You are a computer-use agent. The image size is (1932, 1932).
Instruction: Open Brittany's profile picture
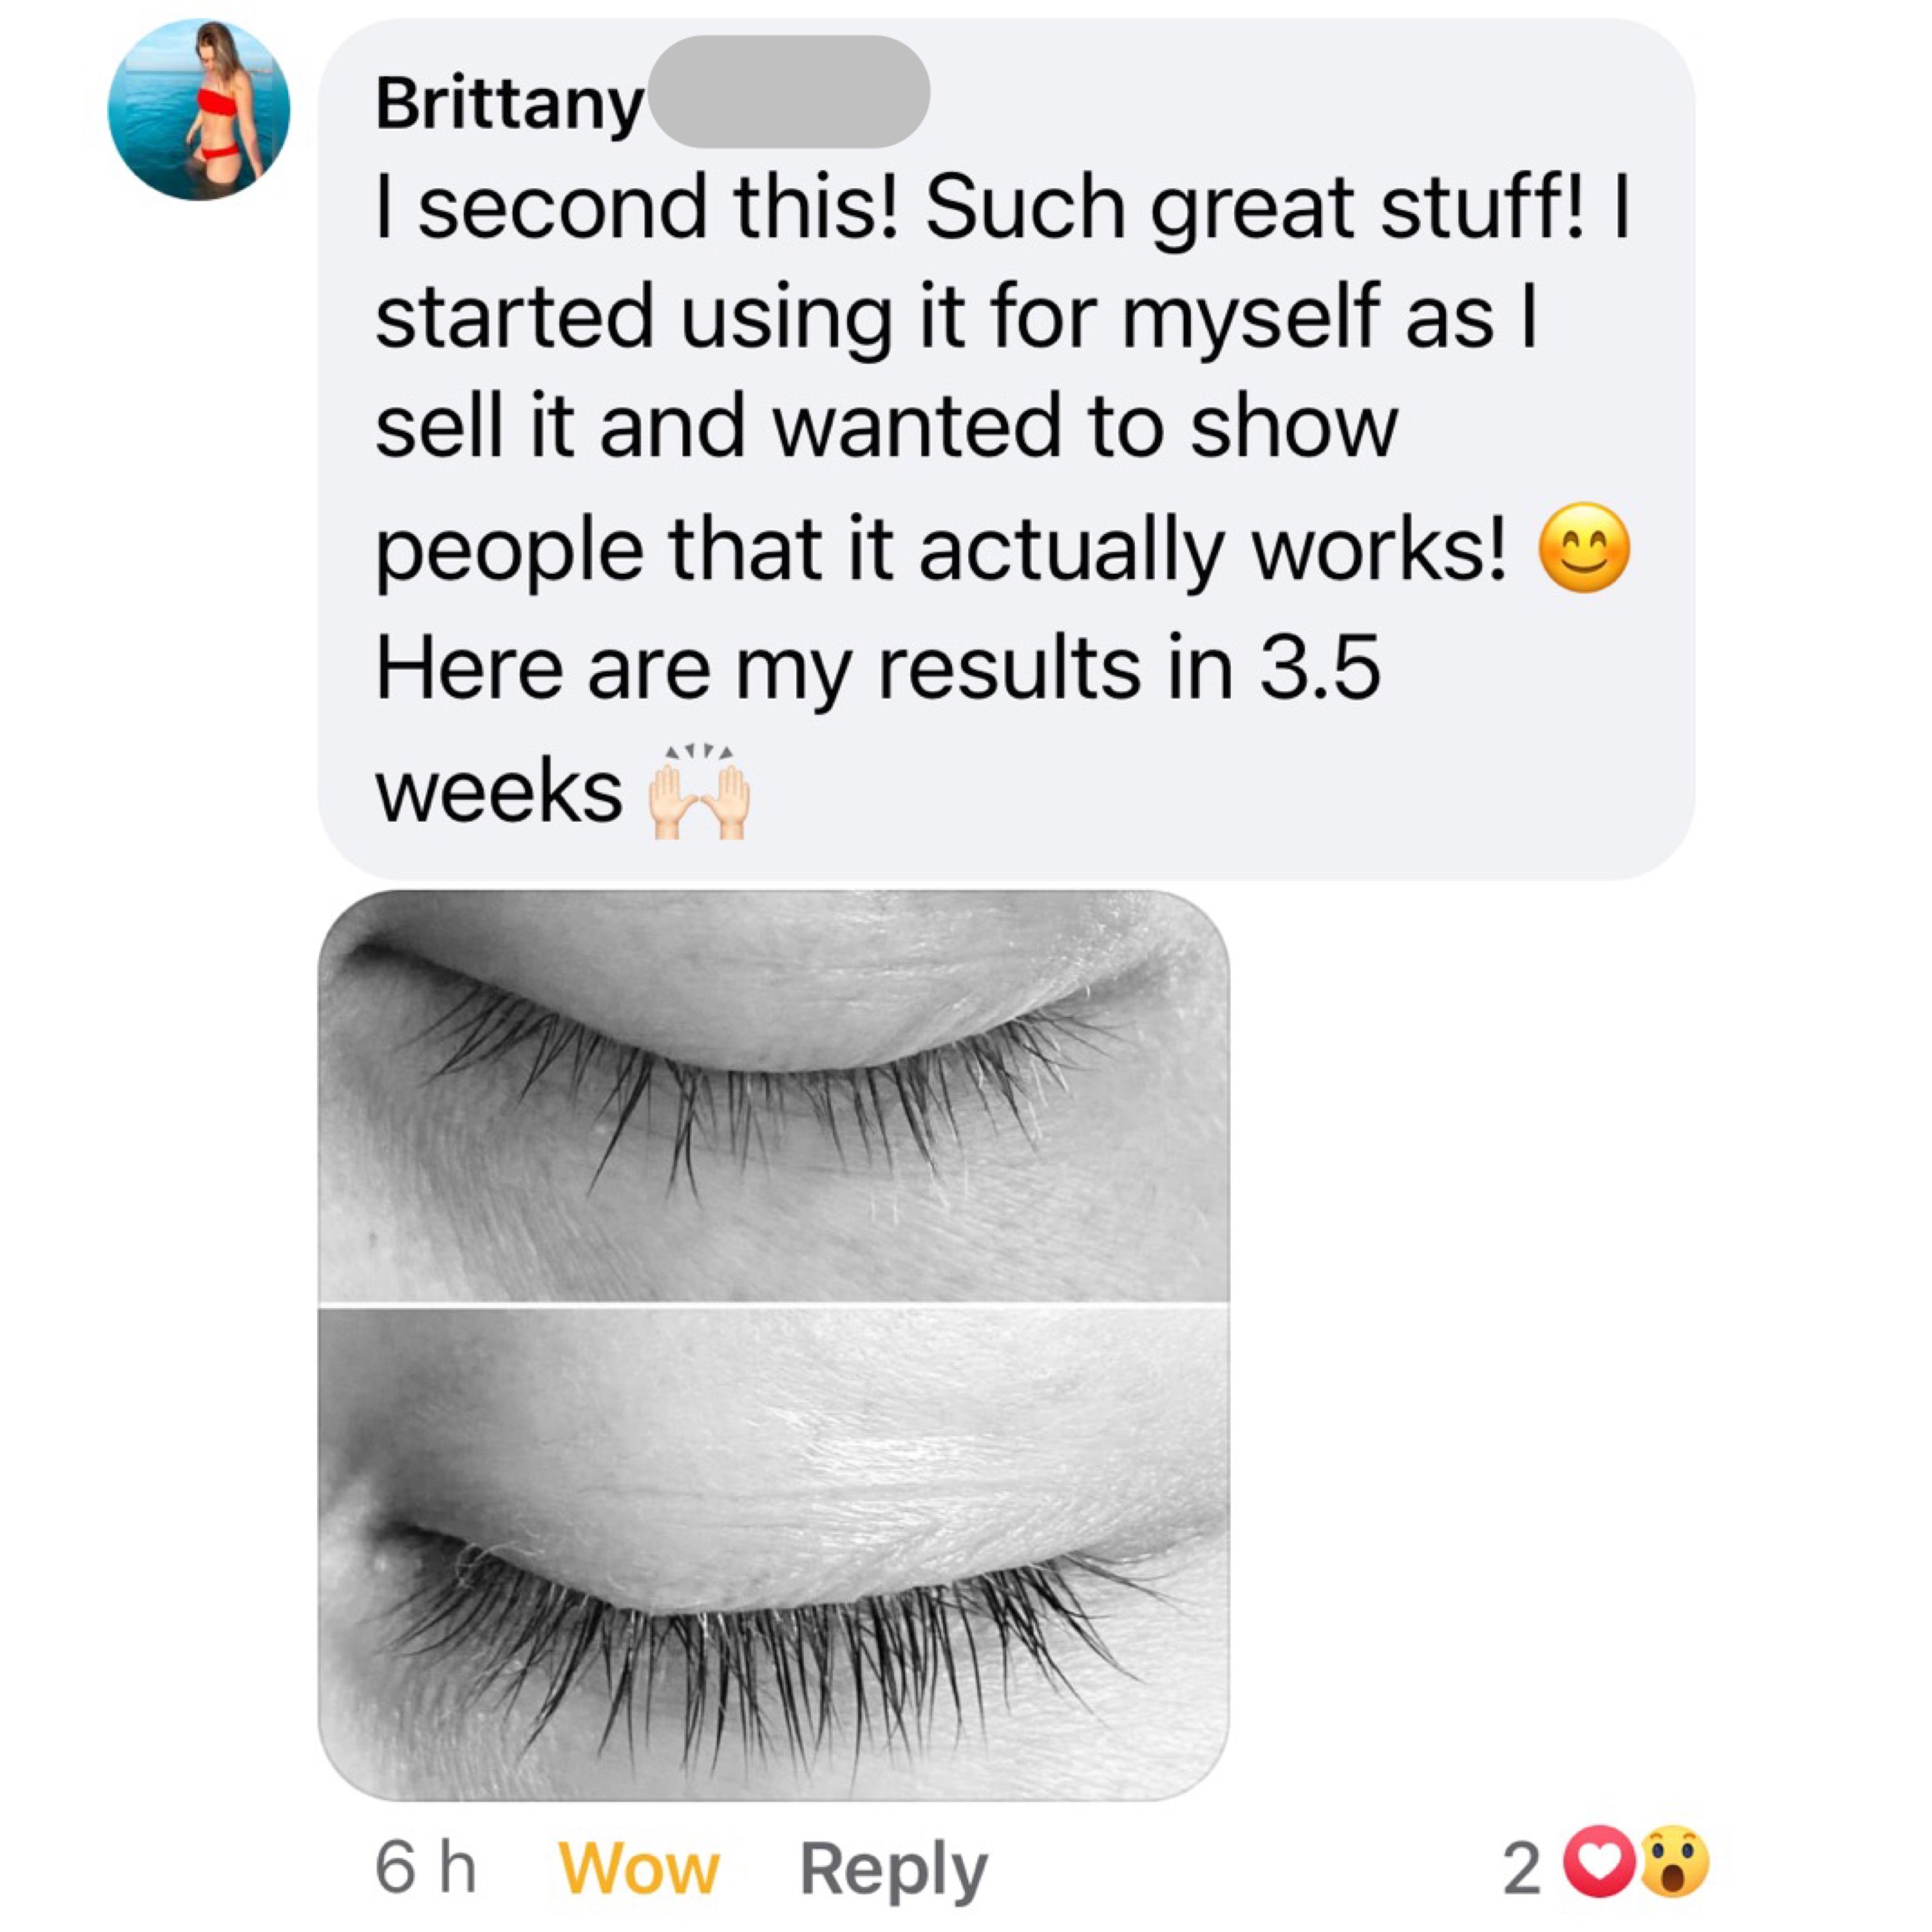pyautogui.click(x=199, y=110)
